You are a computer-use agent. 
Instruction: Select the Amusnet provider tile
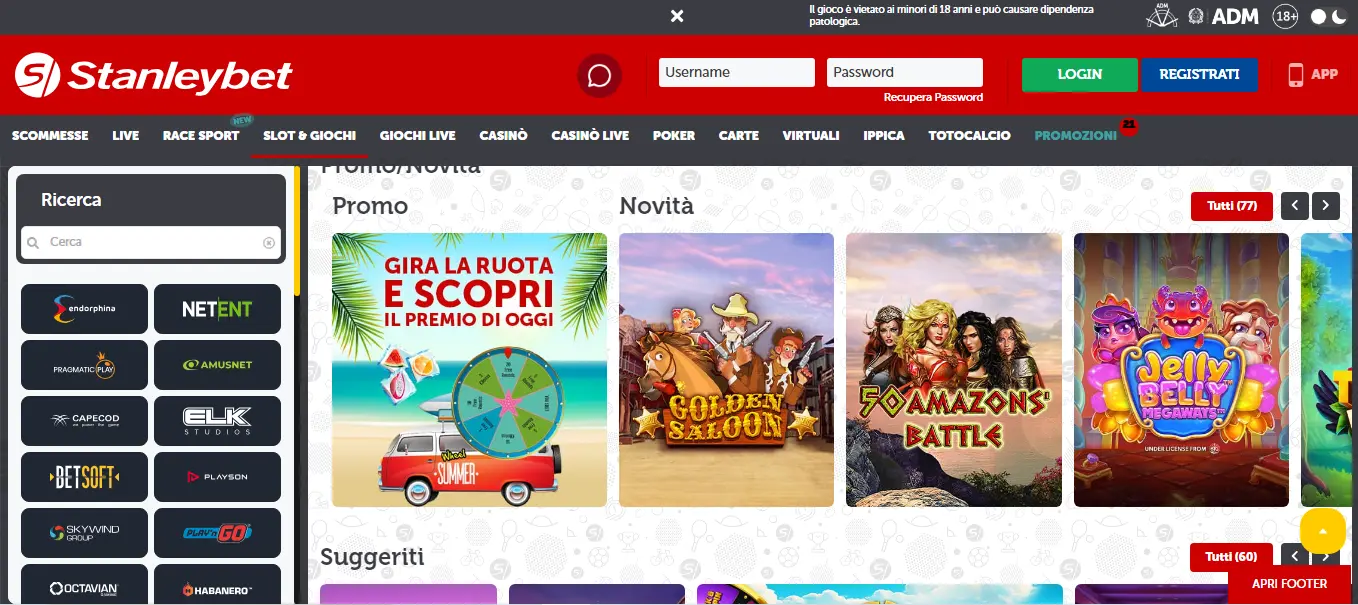[x=217, y=365]
